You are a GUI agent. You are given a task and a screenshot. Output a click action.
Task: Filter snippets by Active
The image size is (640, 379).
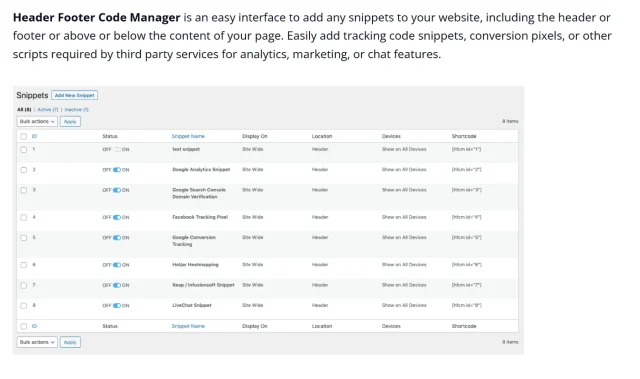click(48, 109)
